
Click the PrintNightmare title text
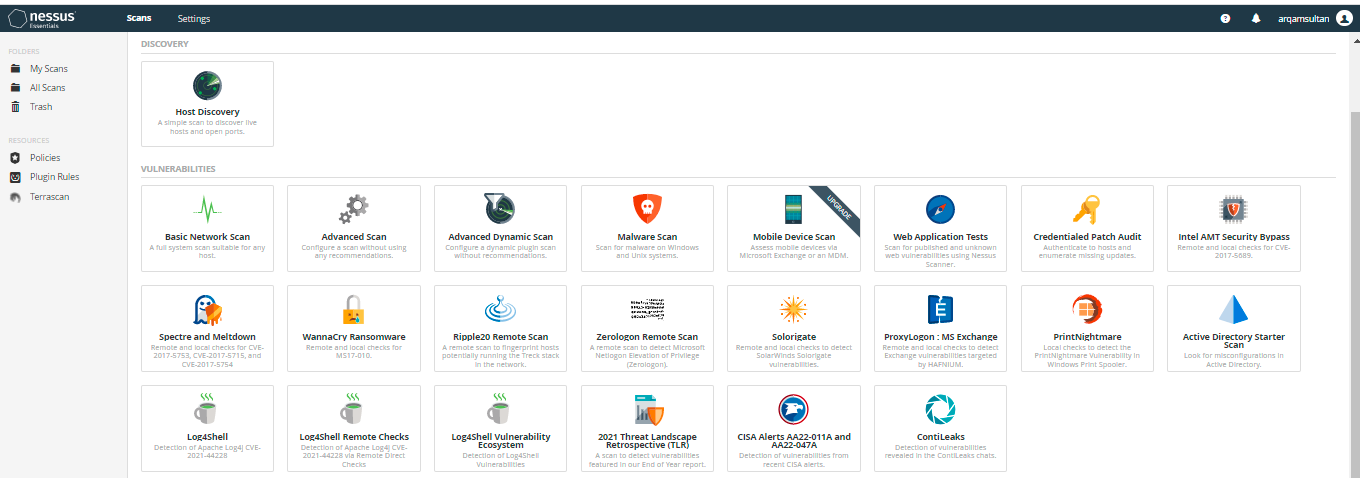pyautogui.click(x=1087, y=337)
